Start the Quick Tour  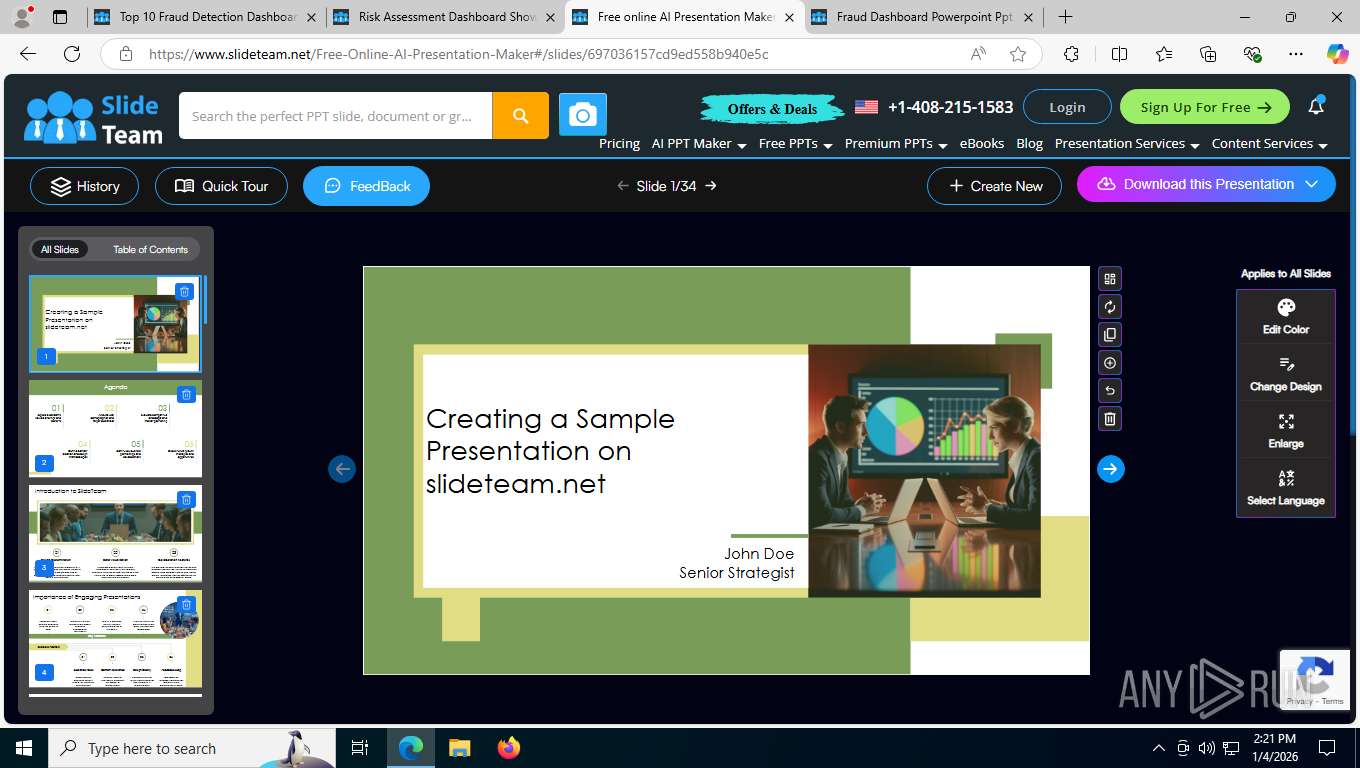(221, 186)
